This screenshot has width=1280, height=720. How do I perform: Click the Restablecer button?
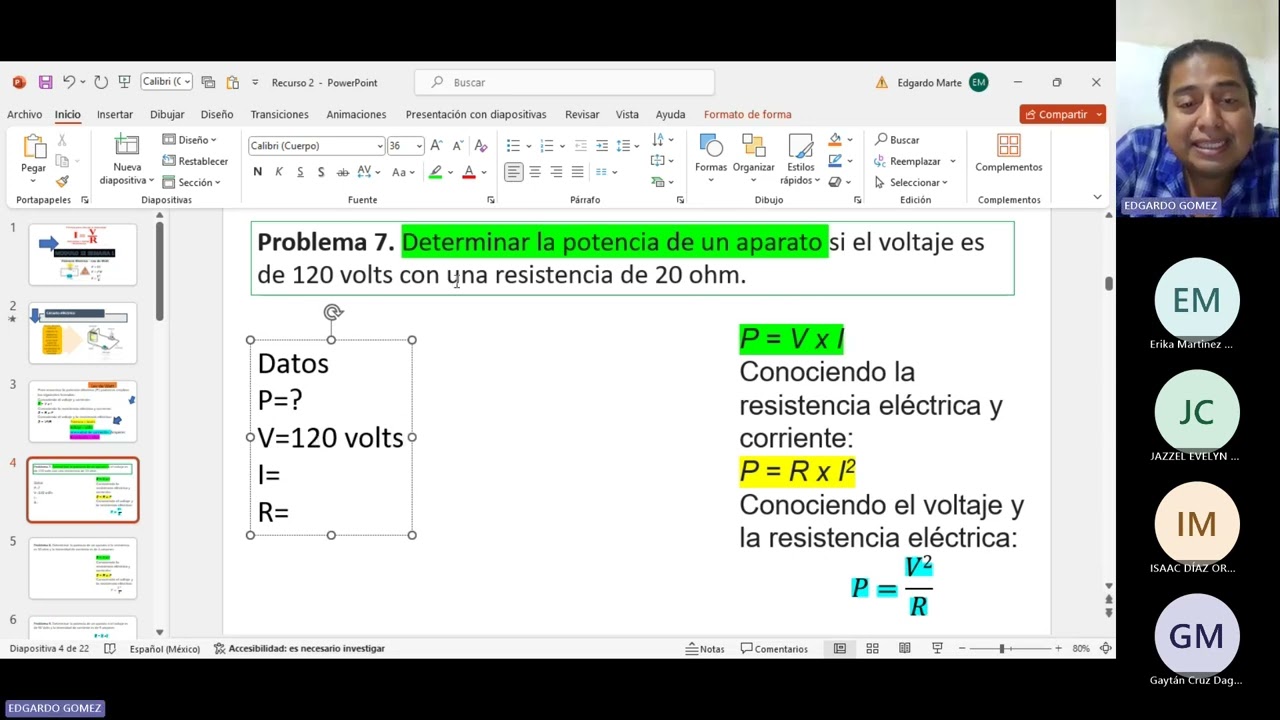coord(196,161)
